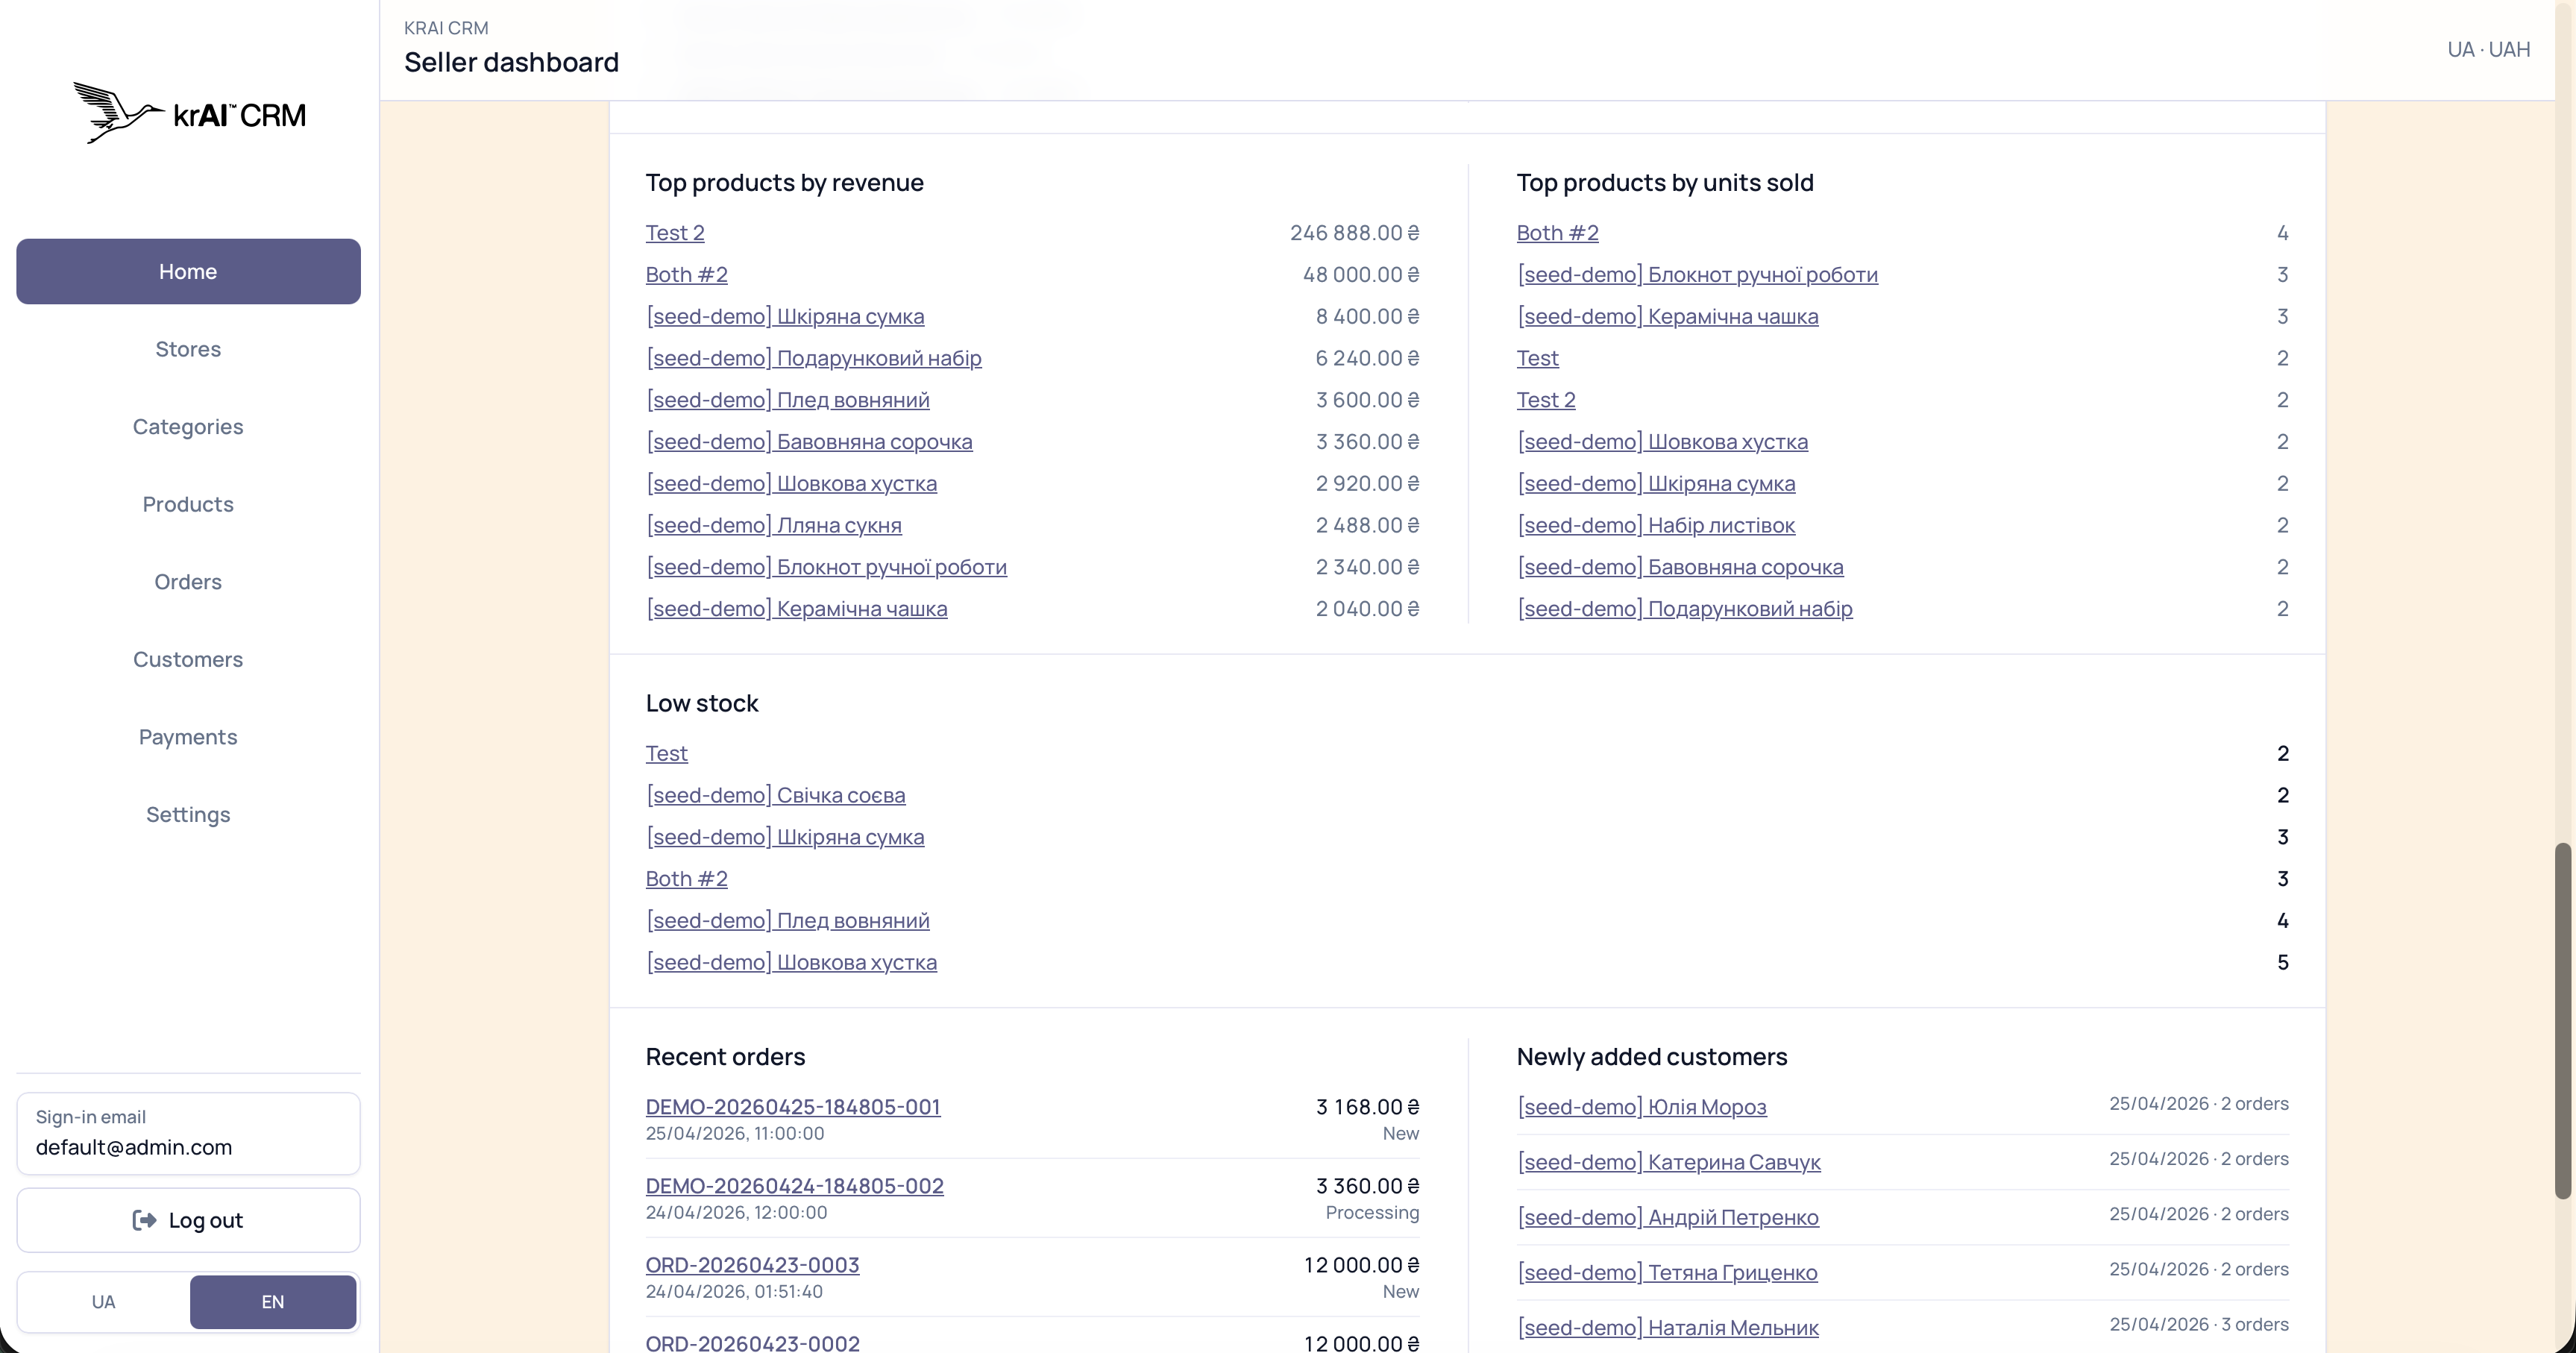Open Both #2 in top revenue list
2576x1353 pixels.
tap(686, 274)
